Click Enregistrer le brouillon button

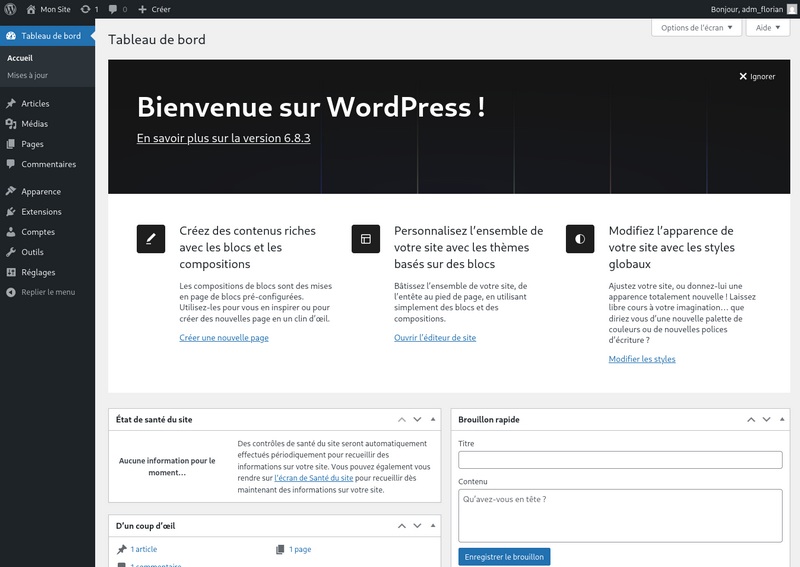504,557
